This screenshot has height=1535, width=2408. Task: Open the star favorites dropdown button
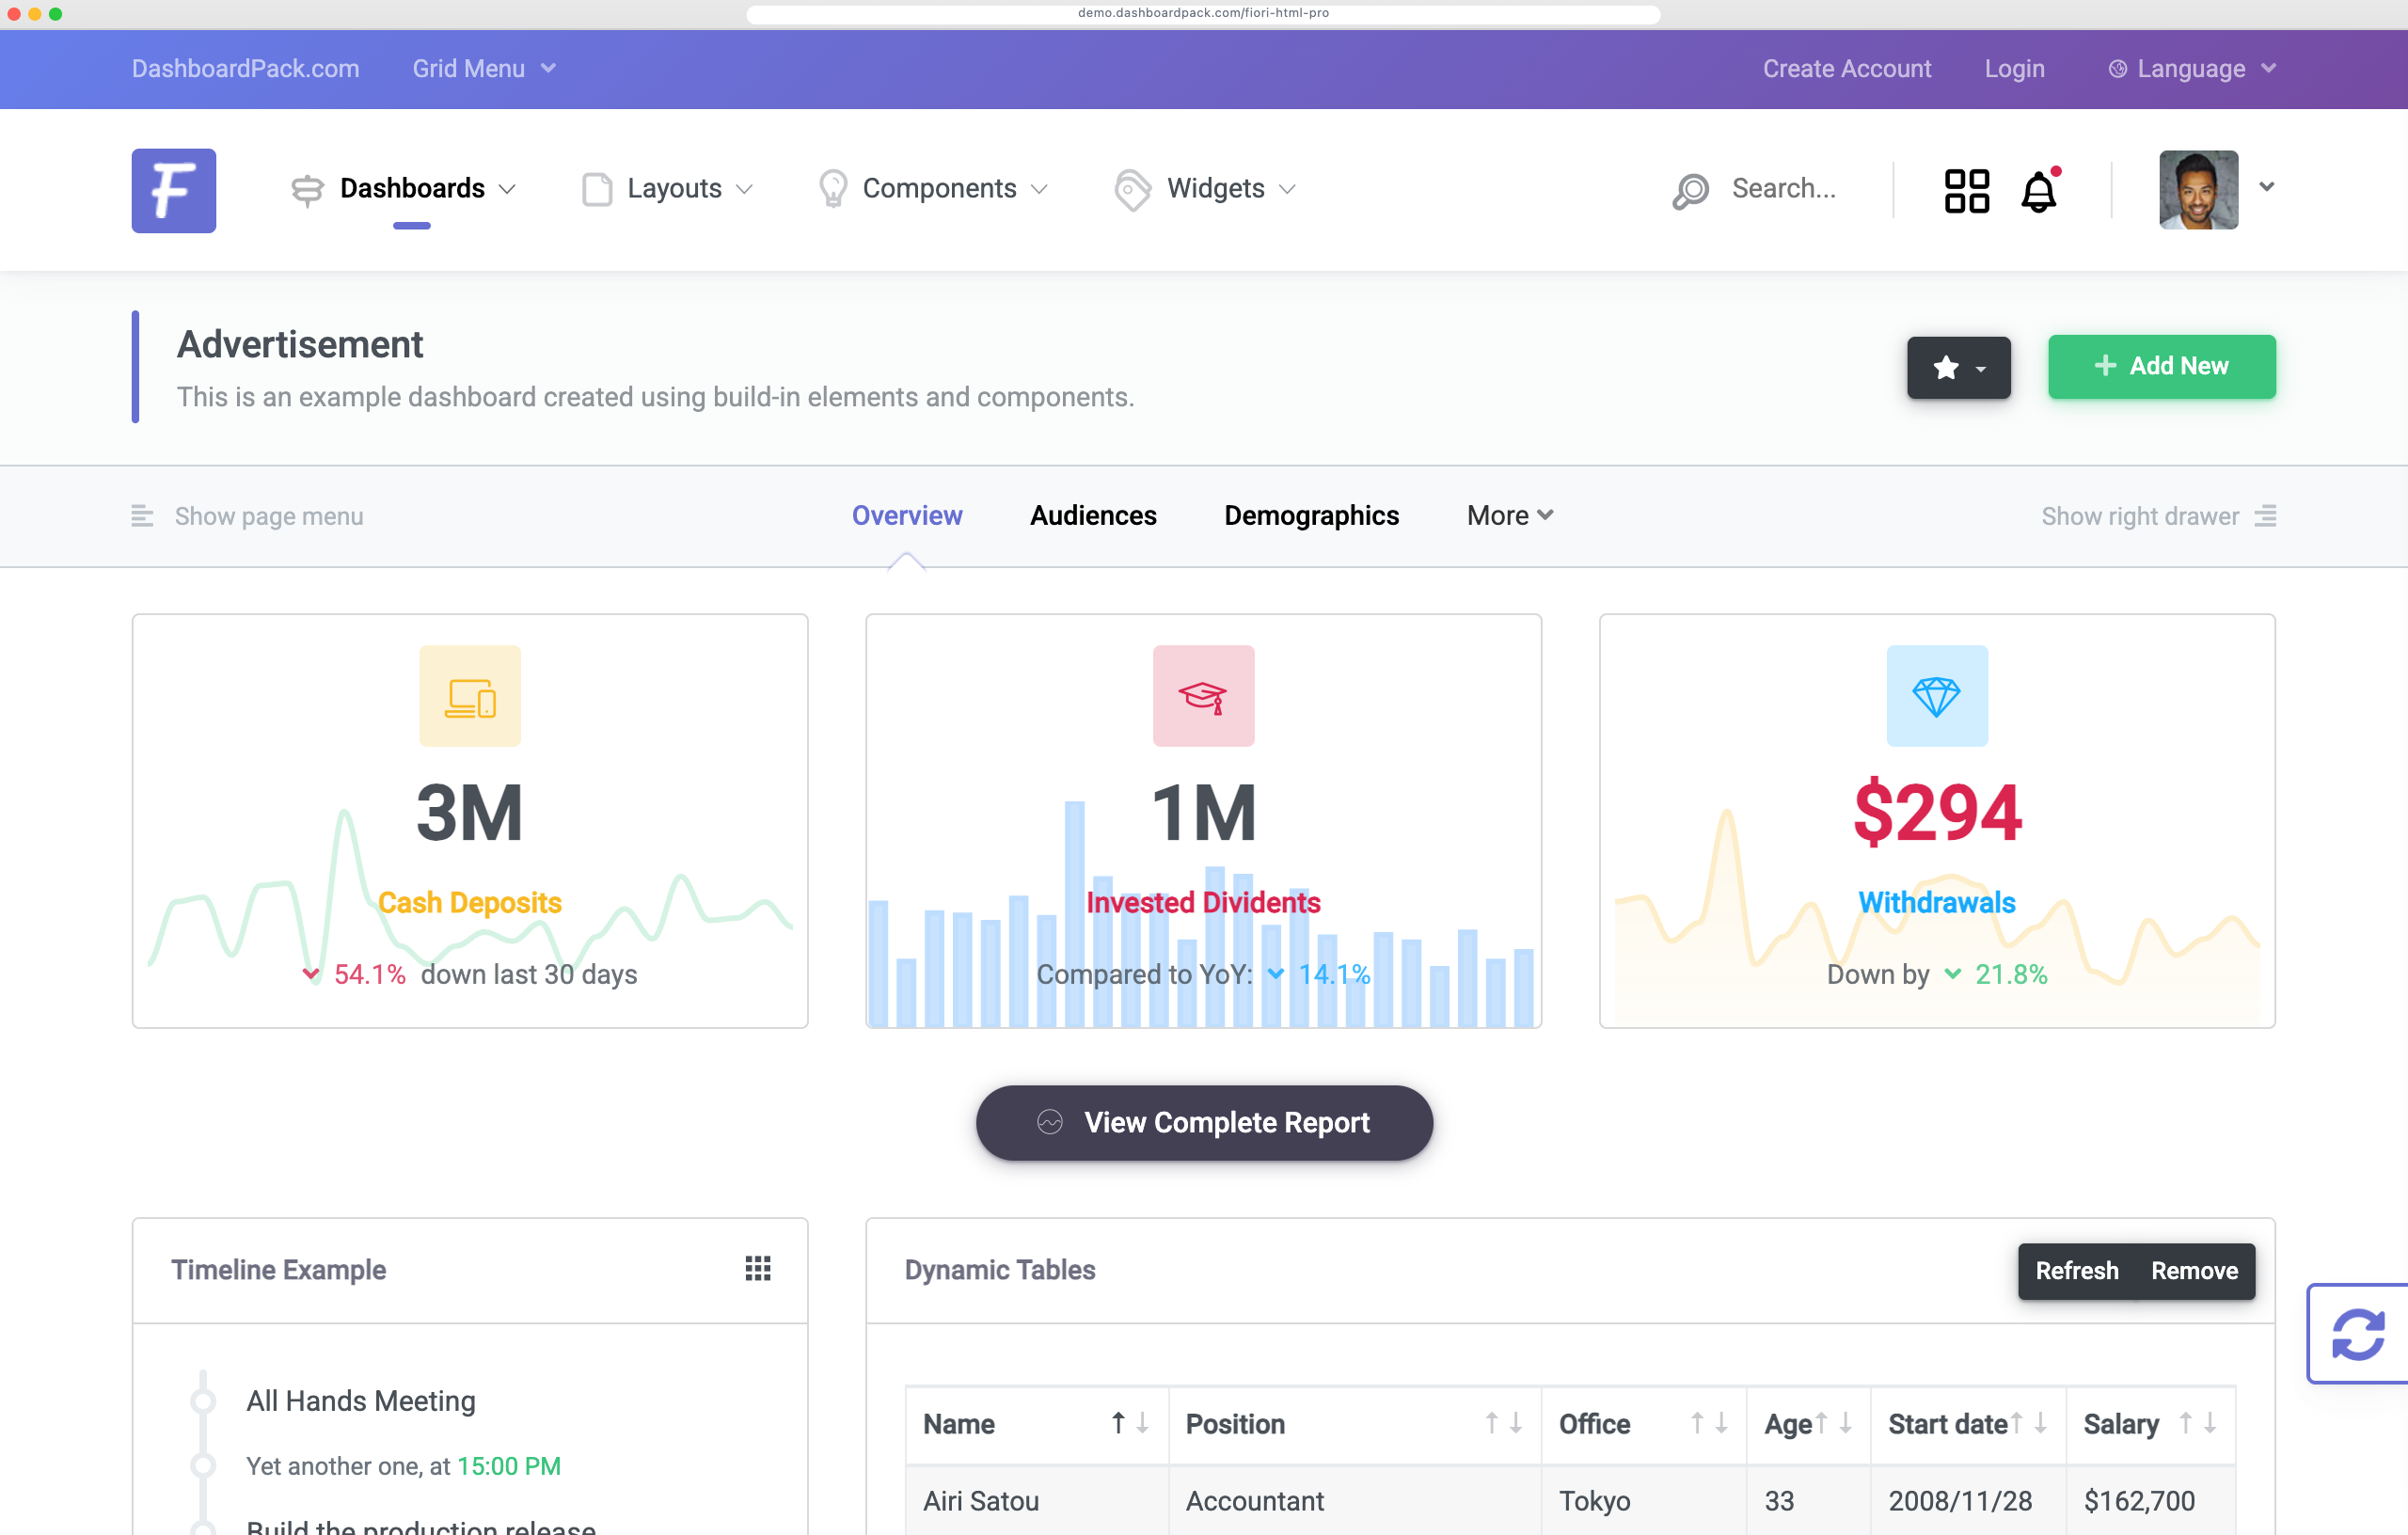click(1958, 367)
